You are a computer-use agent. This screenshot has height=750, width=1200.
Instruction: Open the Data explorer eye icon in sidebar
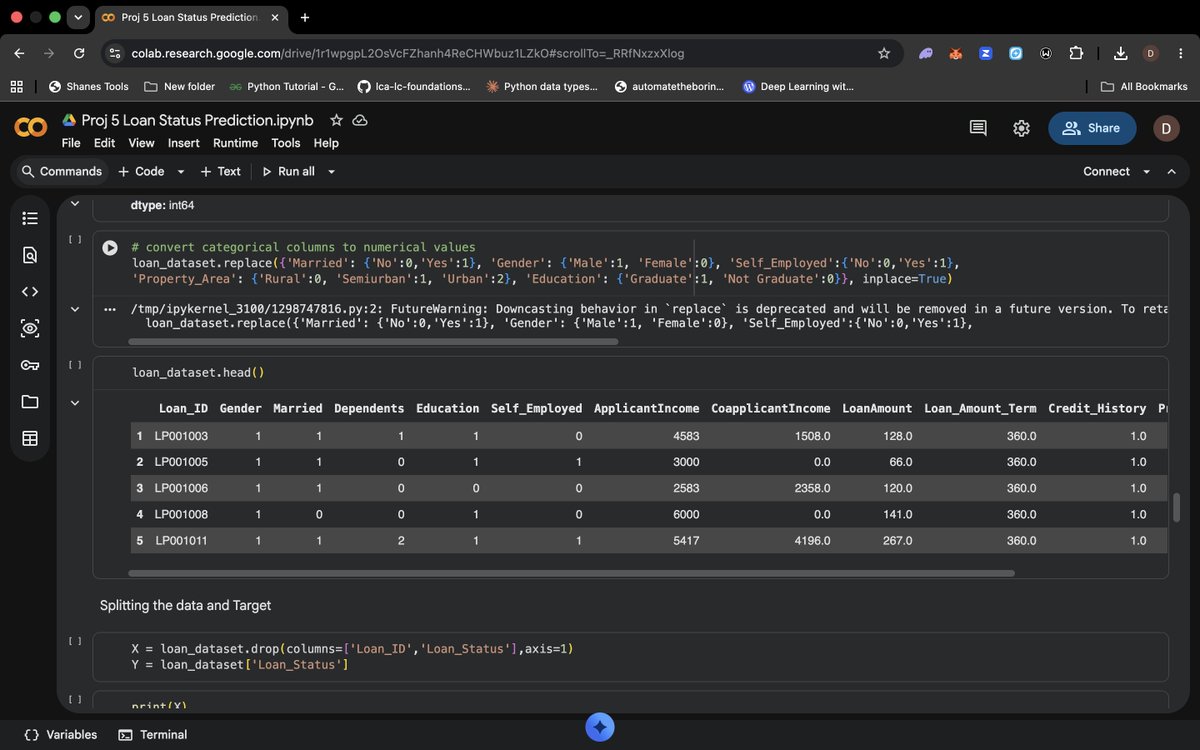[x=30, y=329]
